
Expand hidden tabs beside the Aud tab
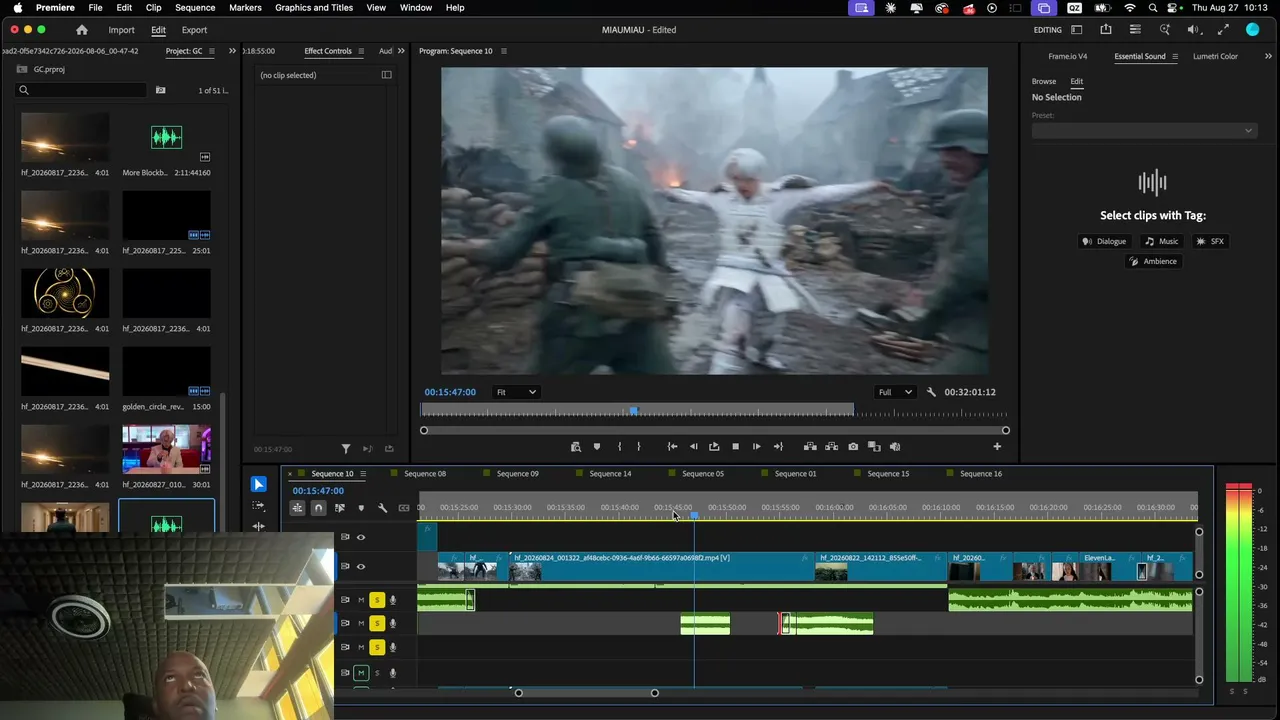tap(401, 51)
